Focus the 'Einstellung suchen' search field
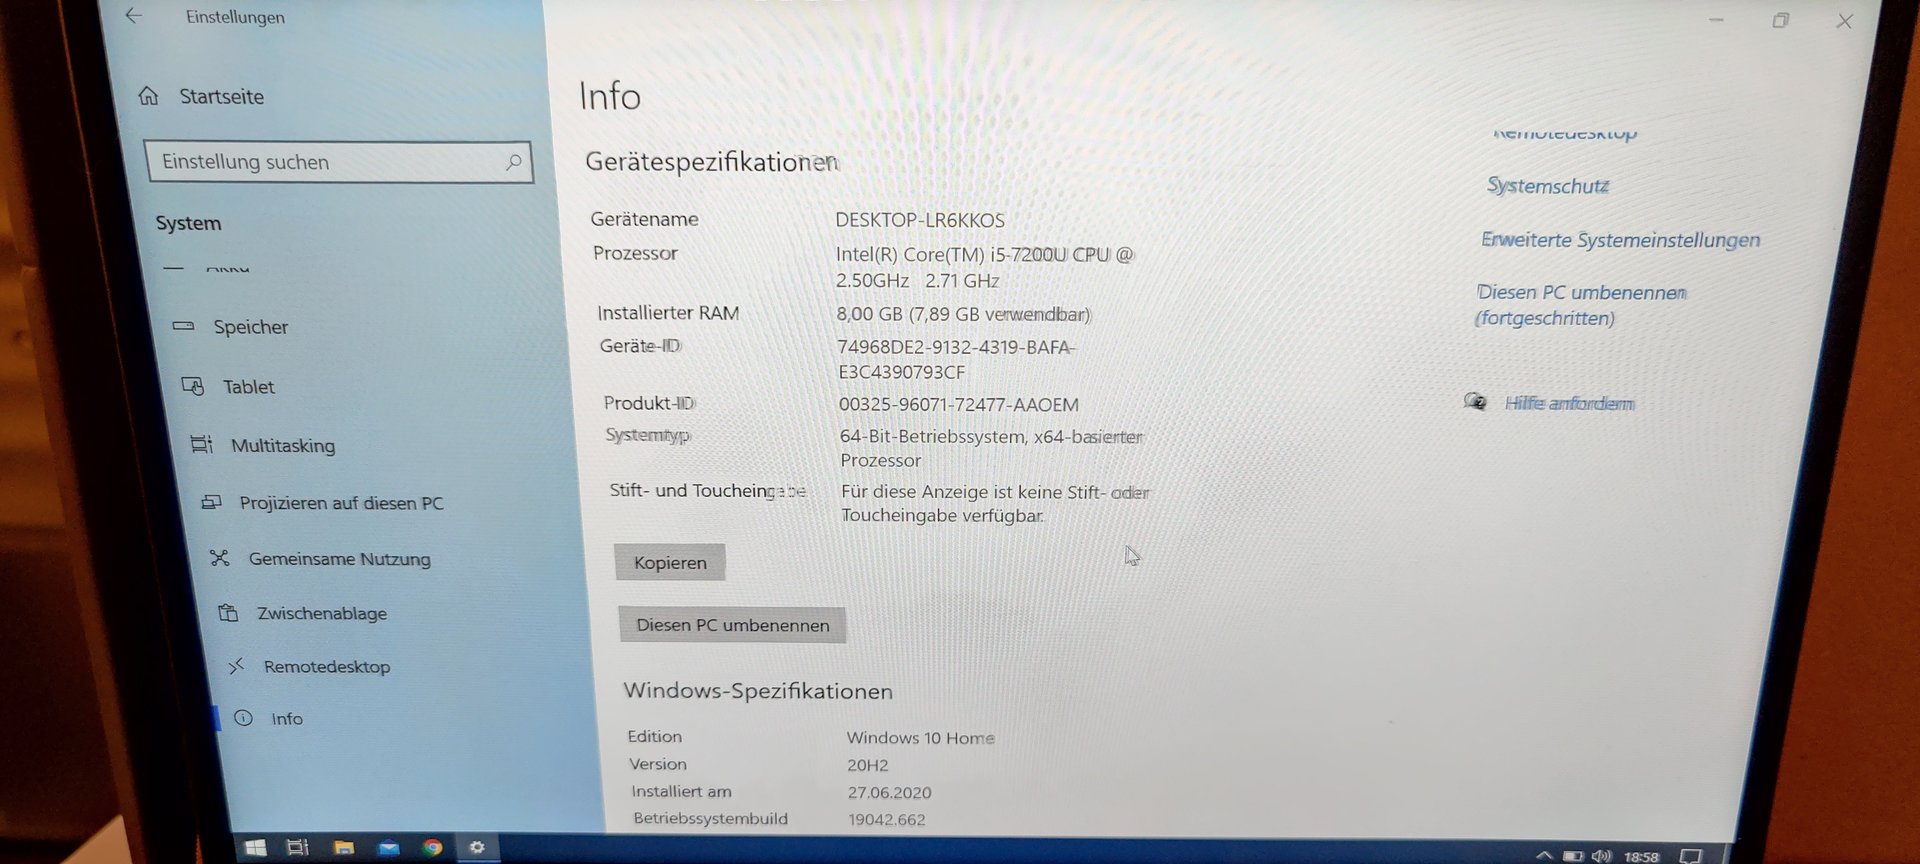 coord(339,162)
